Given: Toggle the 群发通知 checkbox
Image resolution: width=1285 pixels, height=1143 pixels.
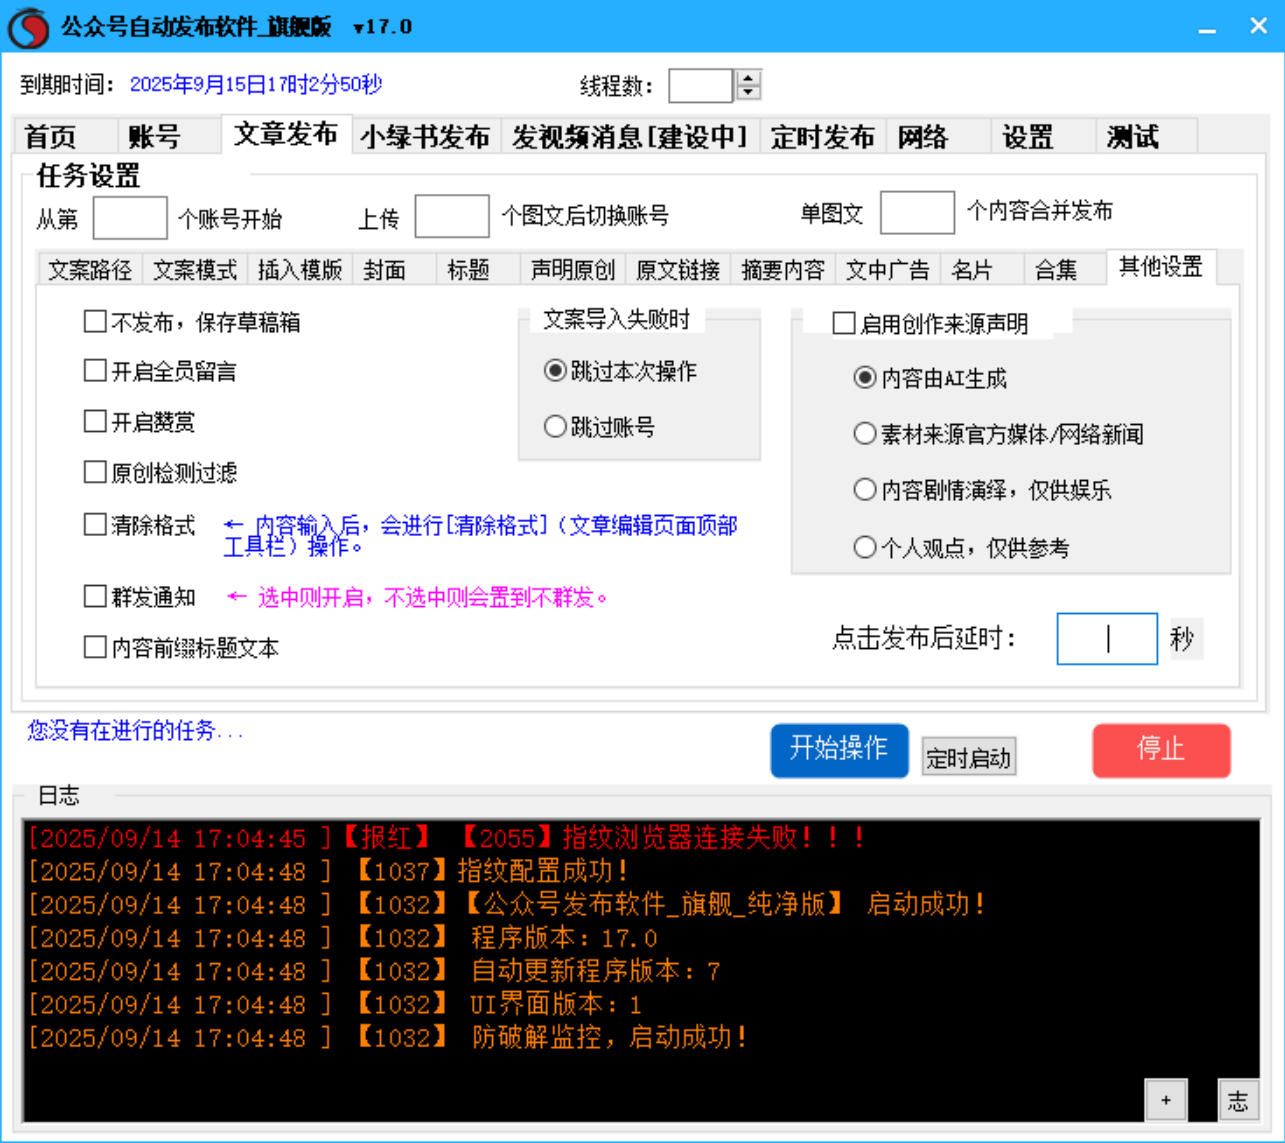Looking at the screenshot, I should tap(95, 597).
